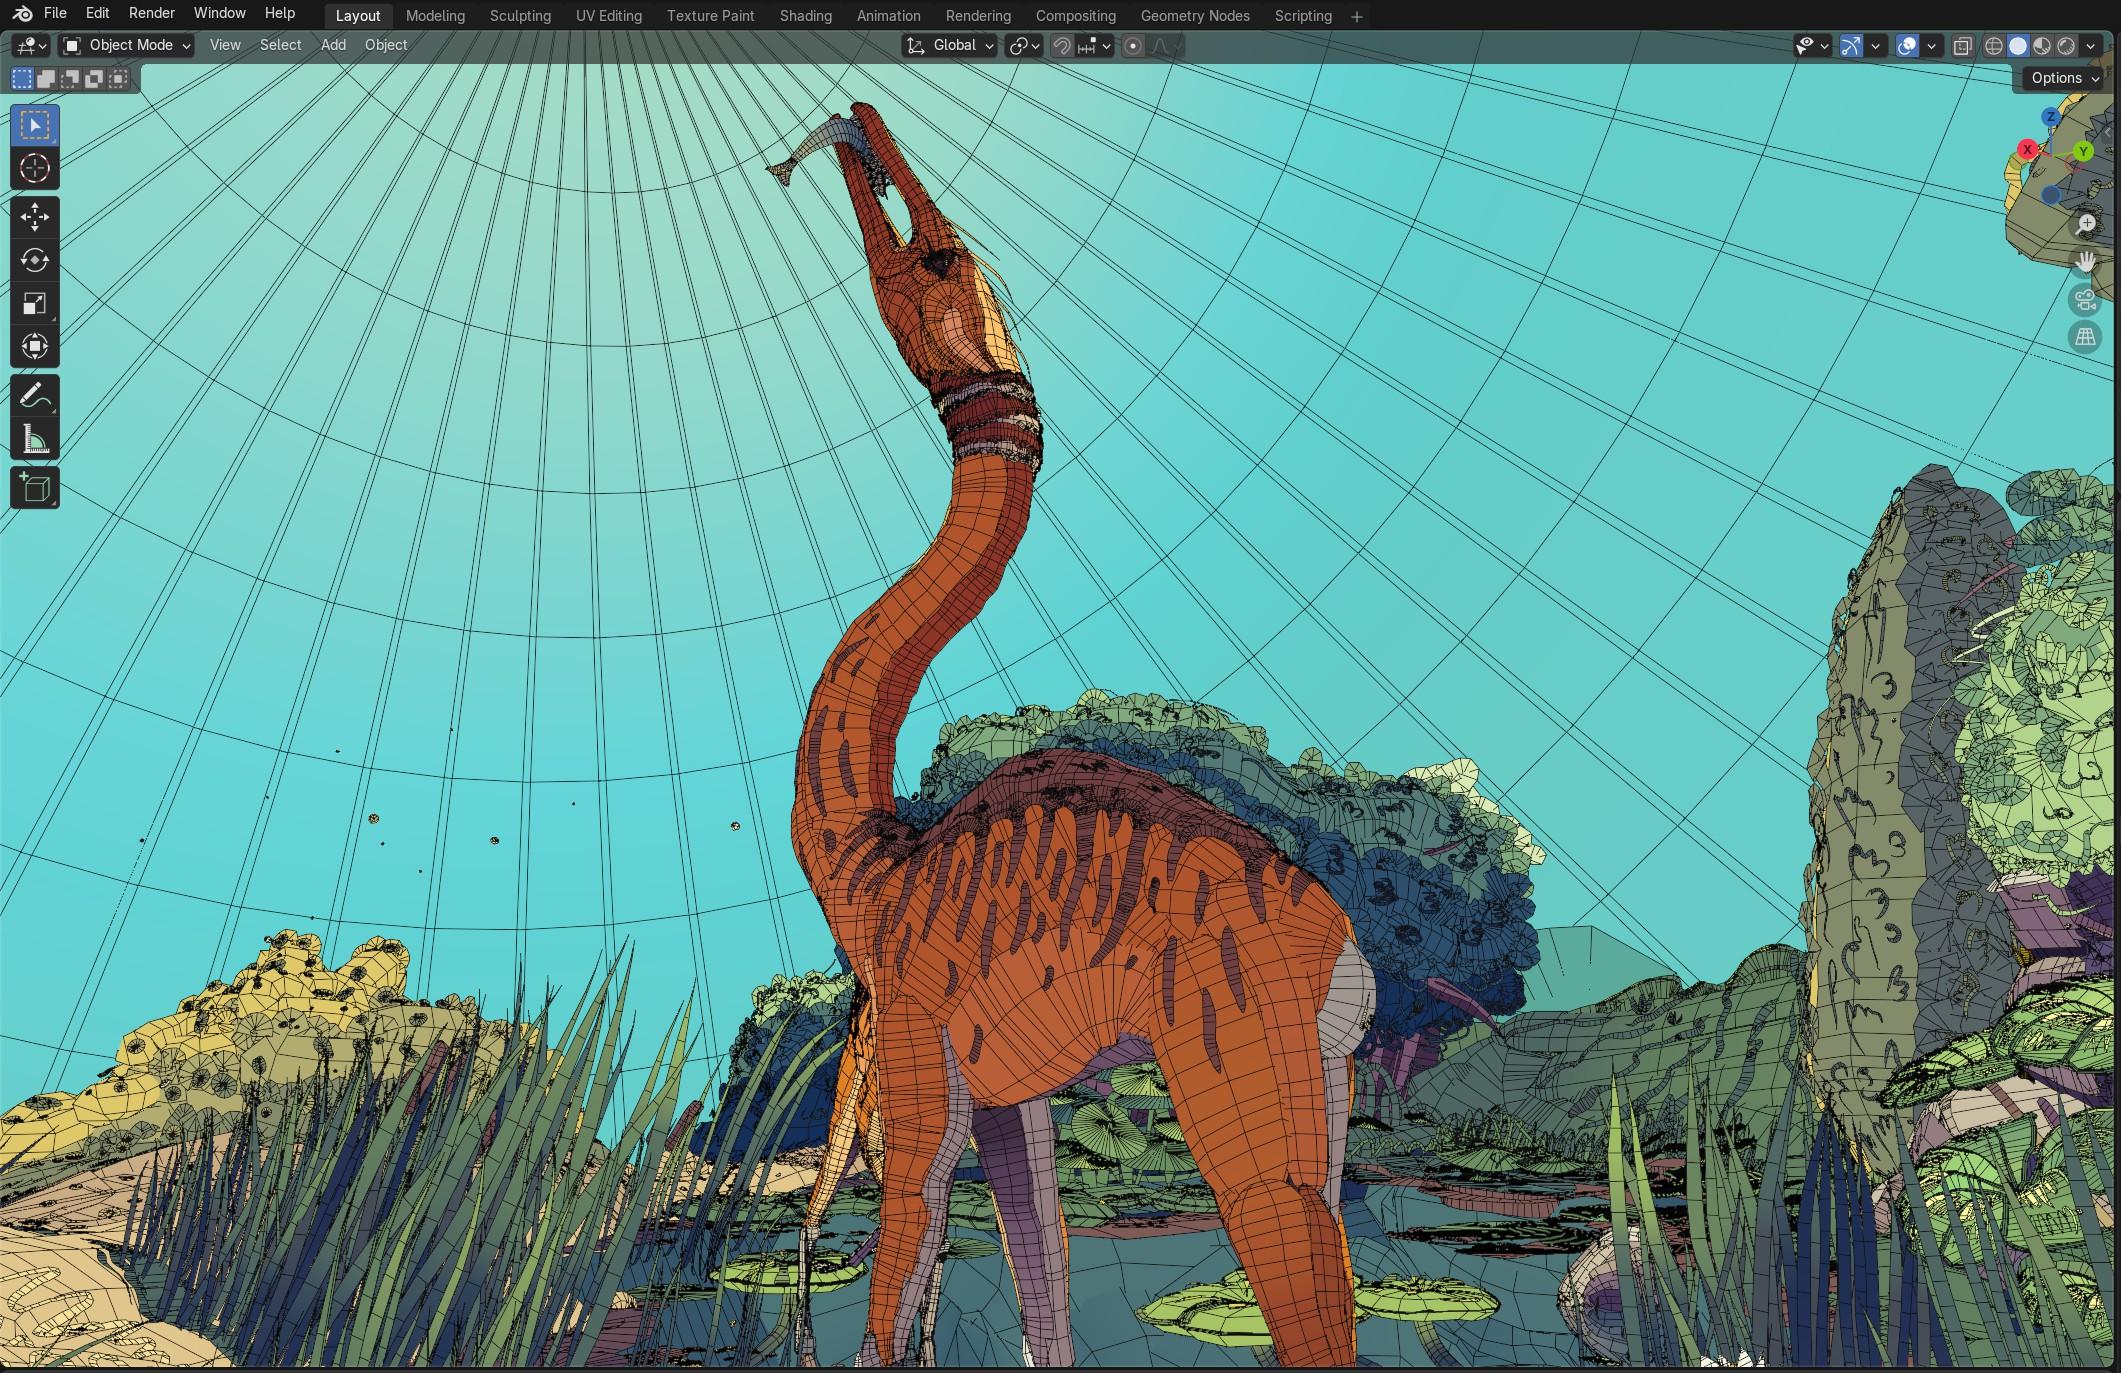This screenshot has height=1373, width=2121.
Task: Enable proportional editing toggle
Action: (x=1133, y=46)
